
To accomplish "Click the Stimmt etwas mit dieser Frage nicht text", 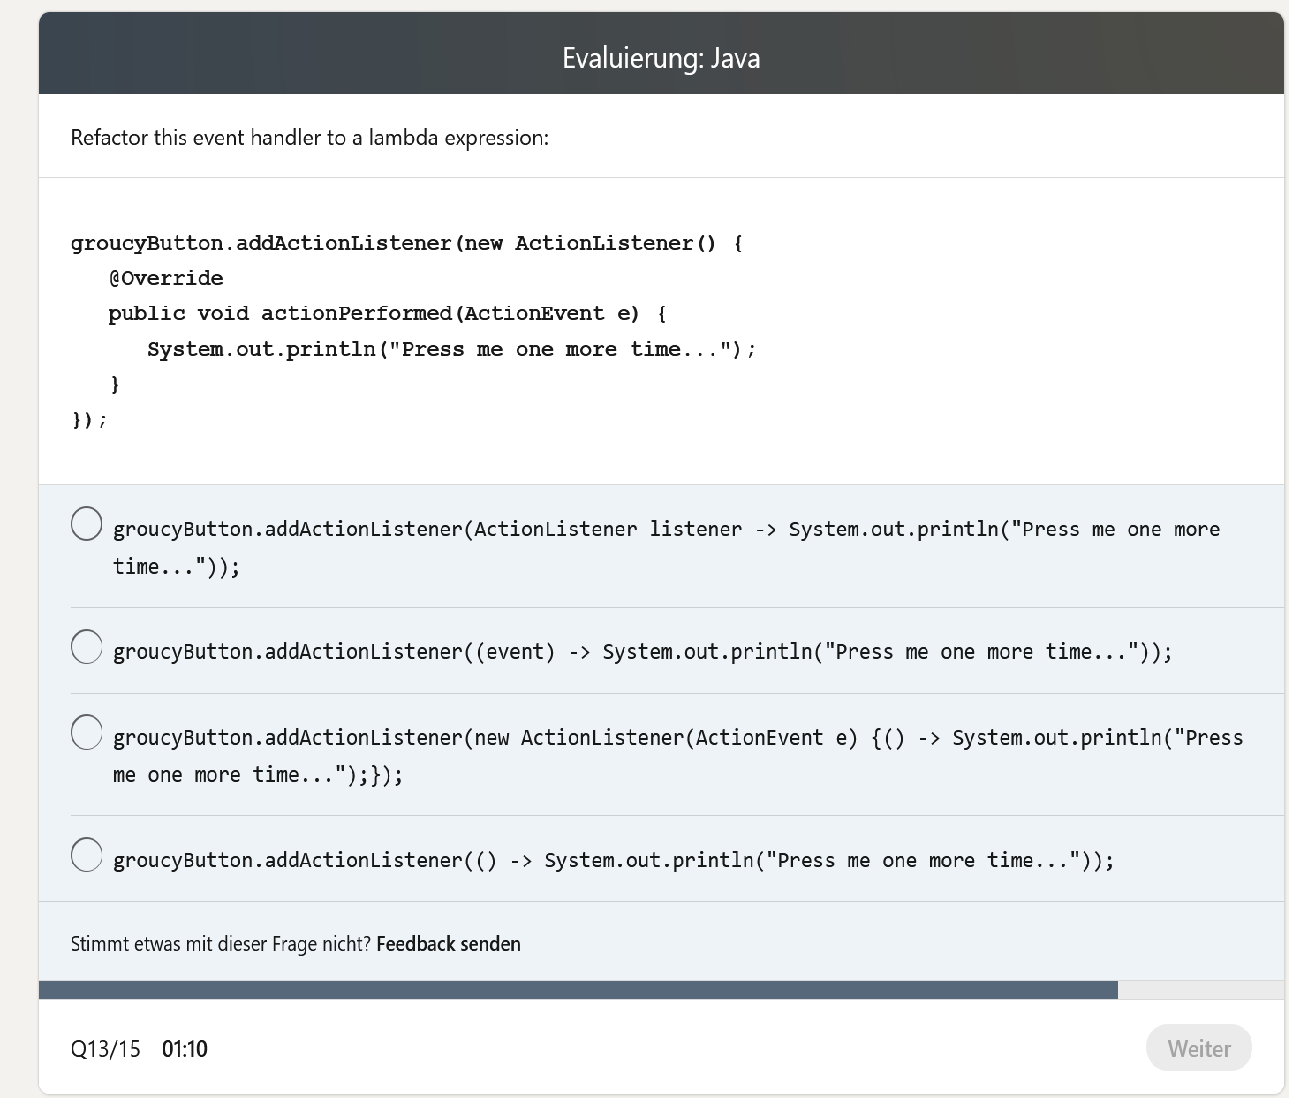I will [221, 943].
